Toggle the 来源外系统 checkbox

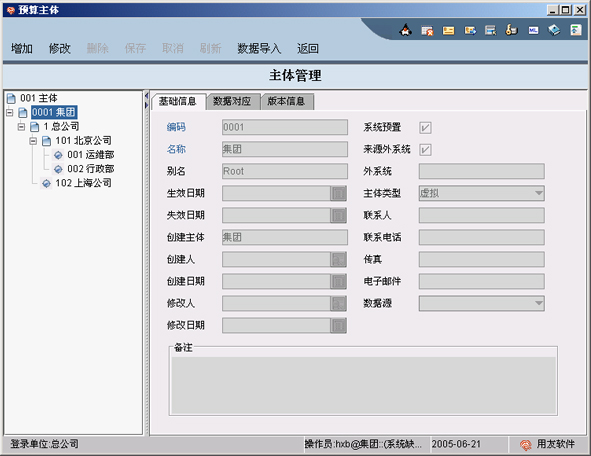pos(425,150)
